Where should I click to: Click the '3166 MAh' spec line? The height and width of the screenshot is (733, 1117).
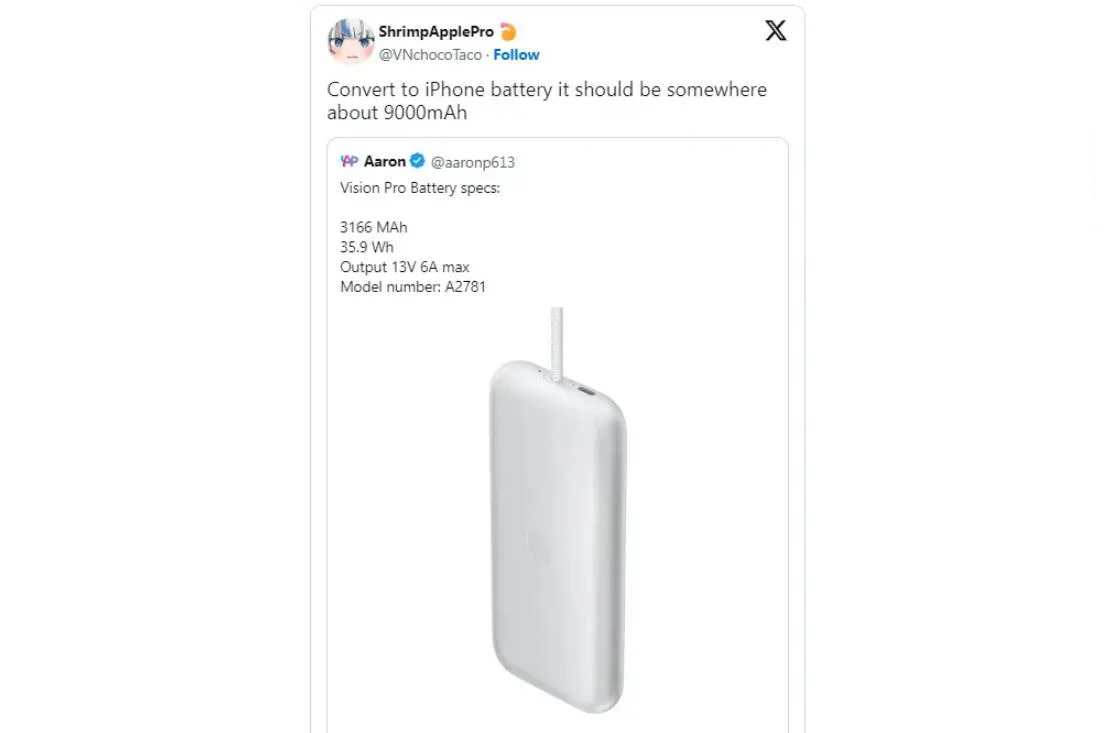(373, 227)
